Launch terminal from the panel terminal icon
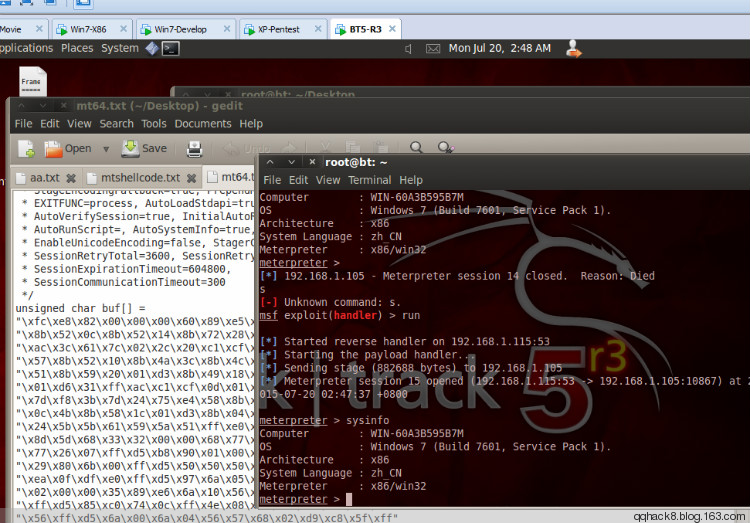This screenshot has height=523, width=750. pos(171,49)
